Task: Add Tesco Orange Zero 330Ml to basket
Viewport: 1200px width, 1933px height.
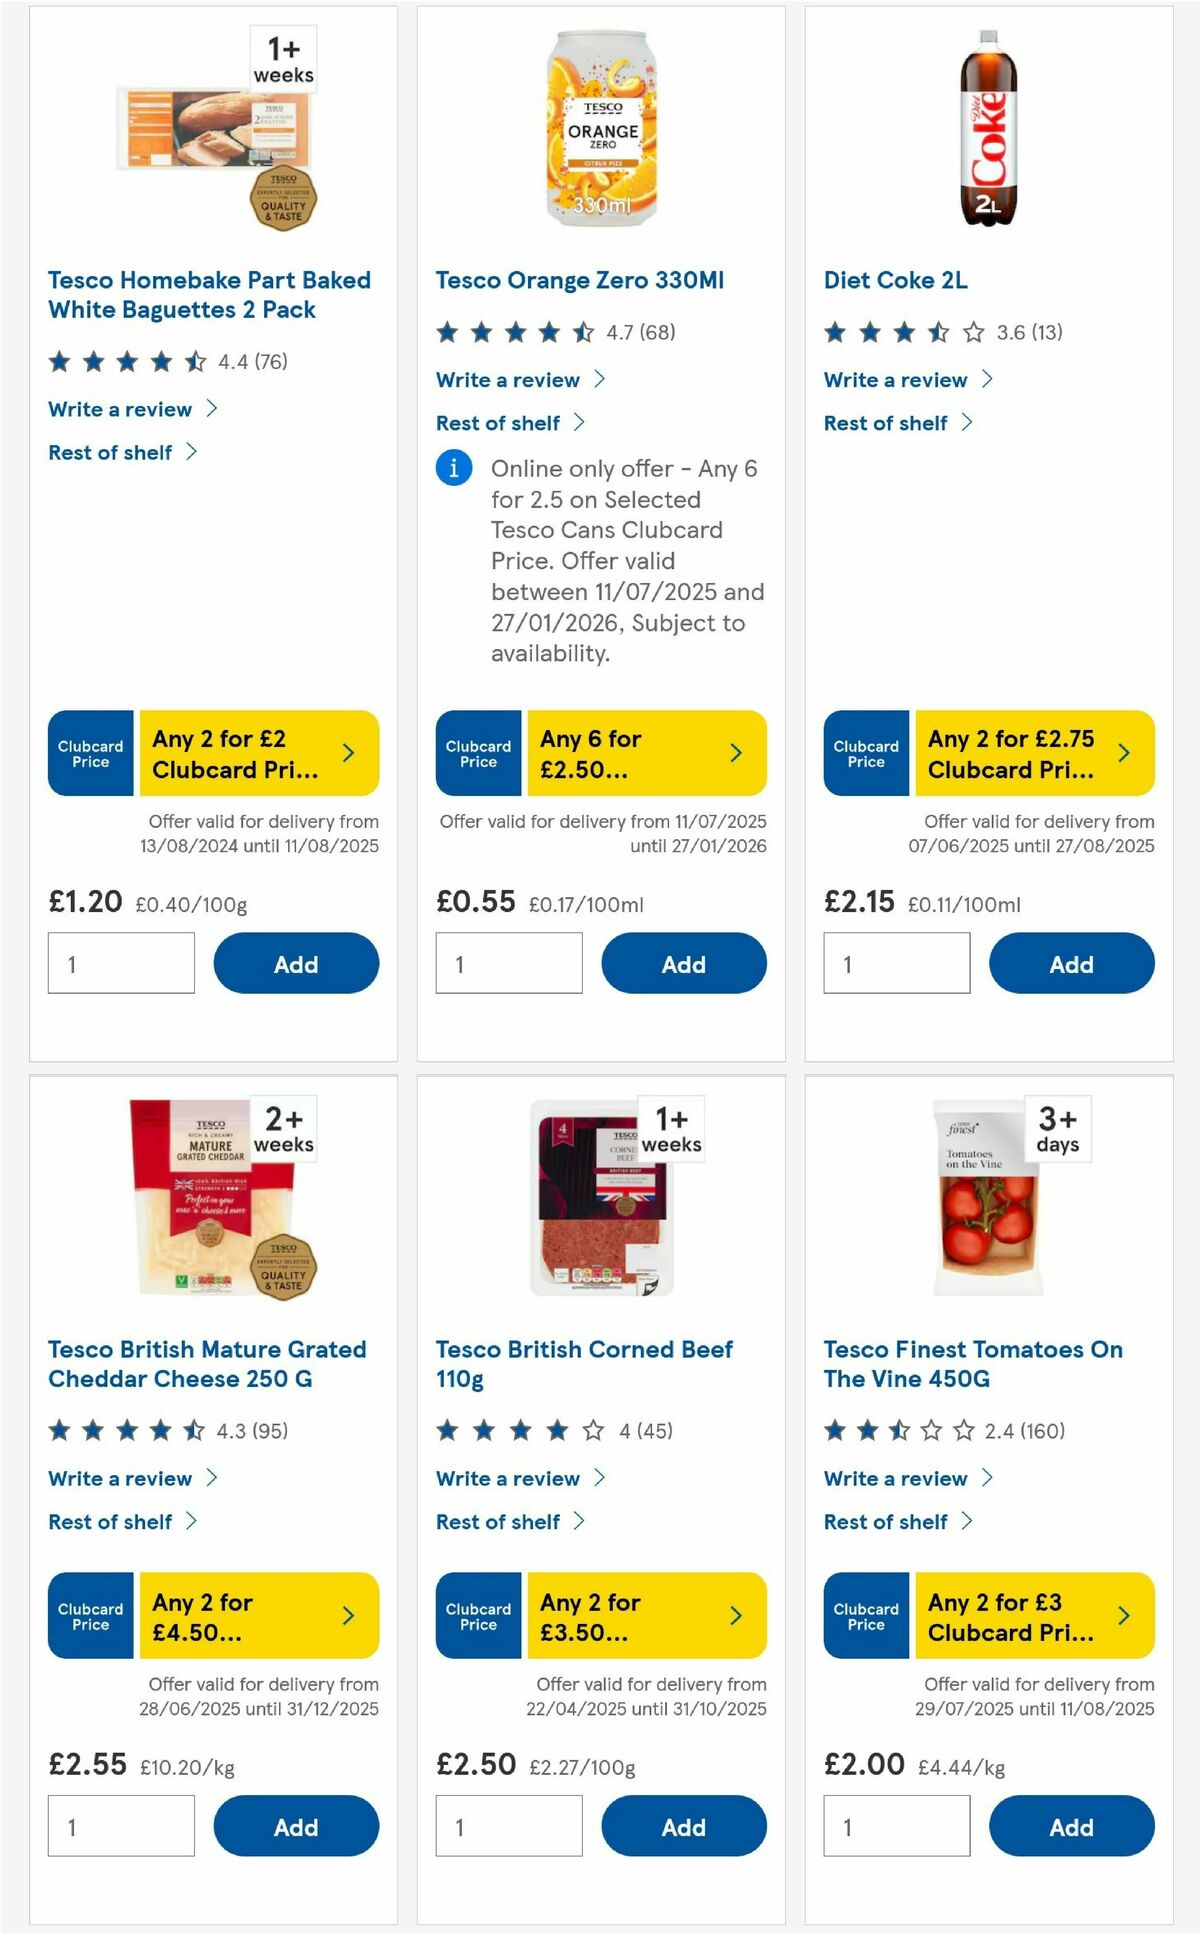Action: 684,963
